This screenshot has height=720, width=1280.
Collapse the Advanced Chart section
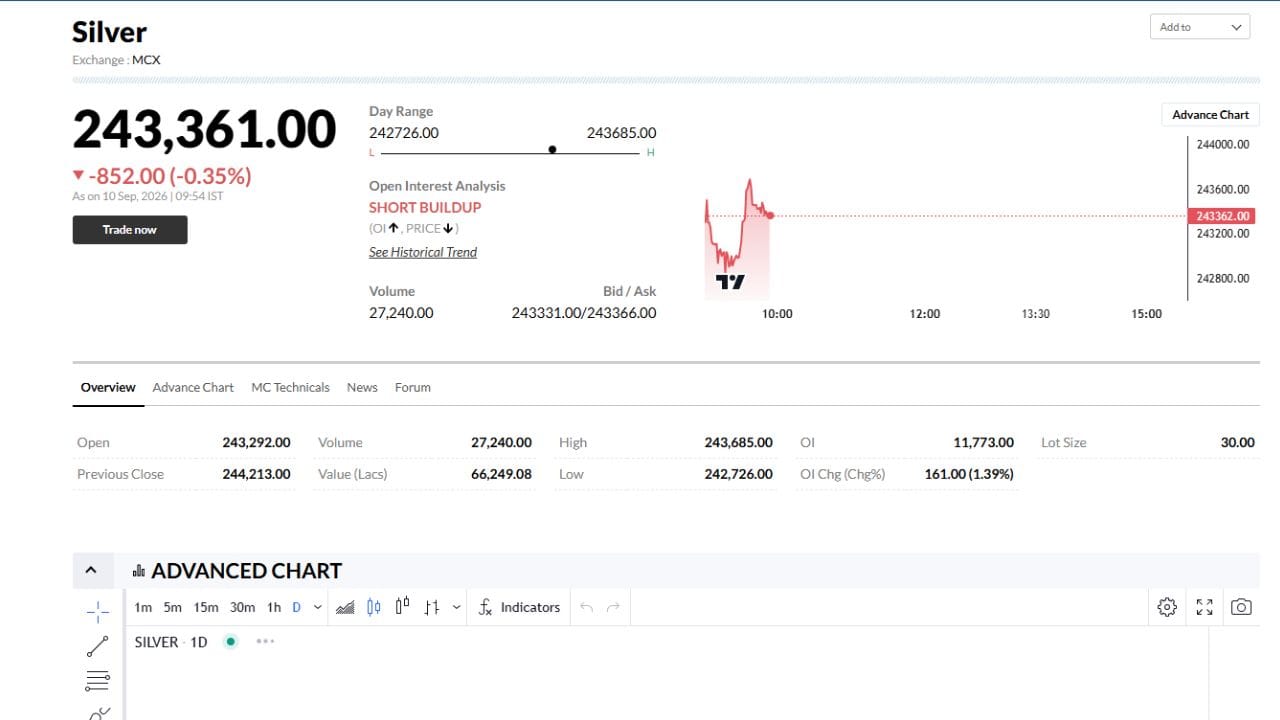91,571
